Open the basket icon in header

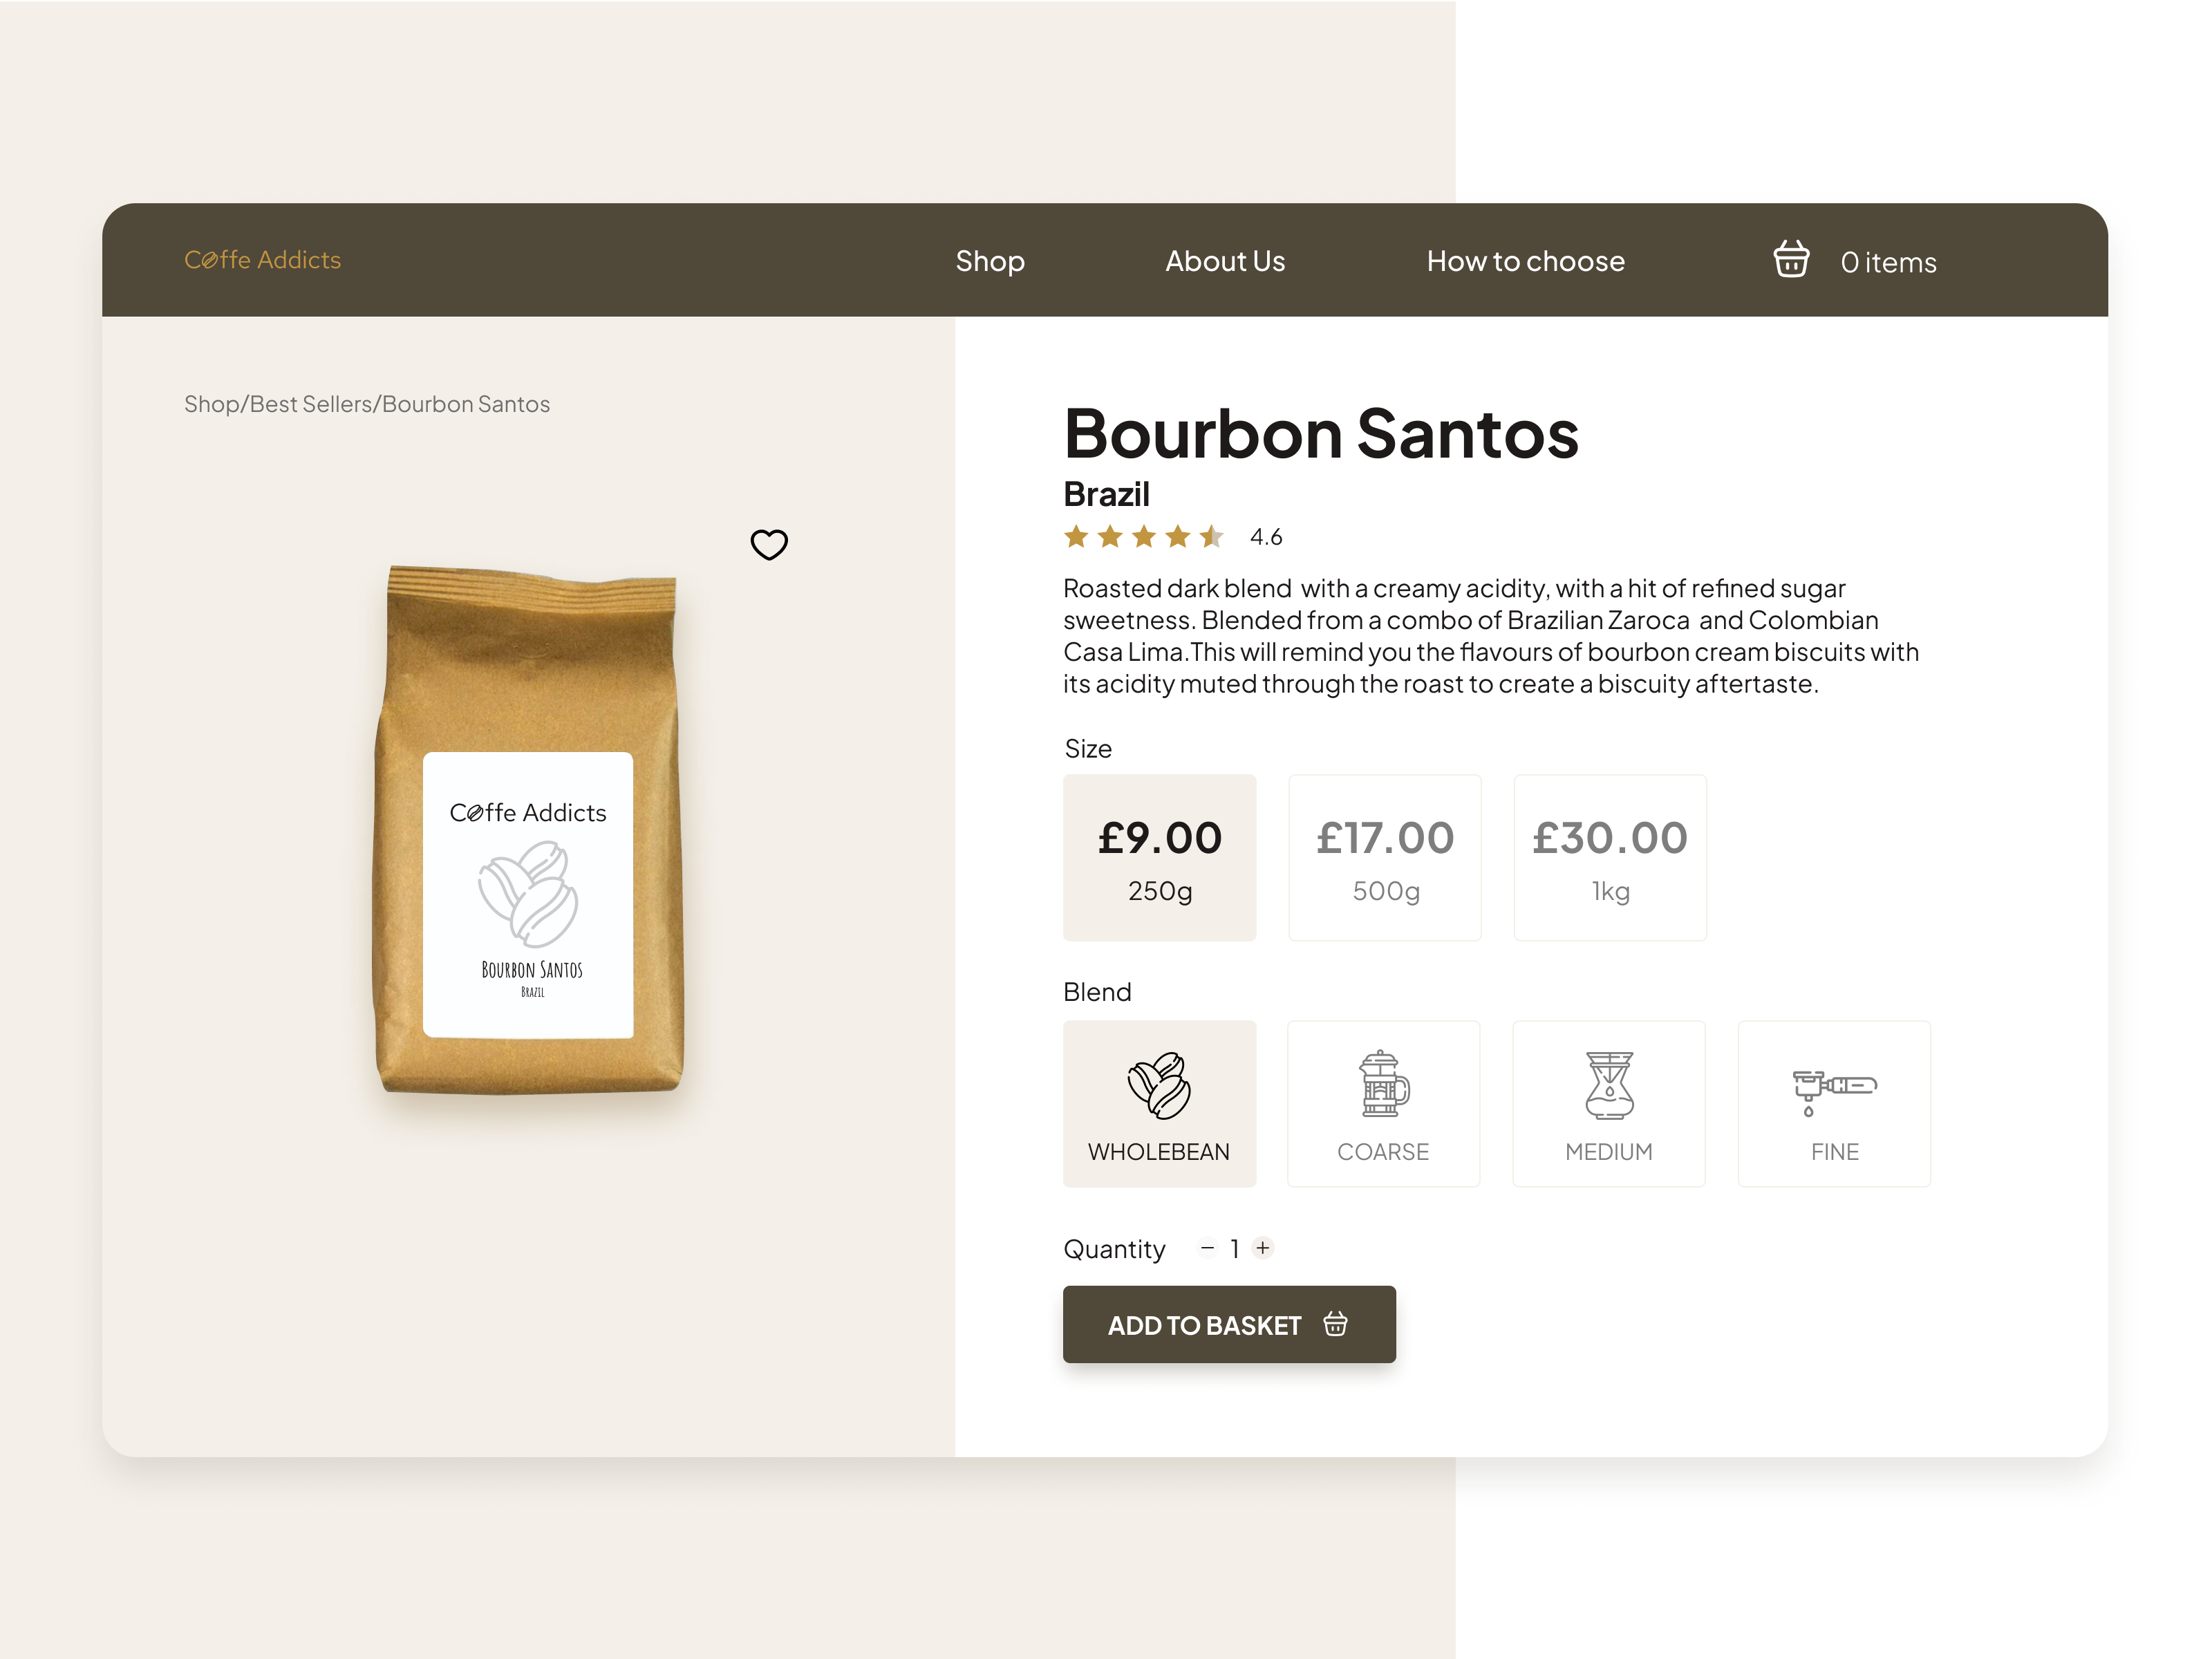pos(1791,259)
